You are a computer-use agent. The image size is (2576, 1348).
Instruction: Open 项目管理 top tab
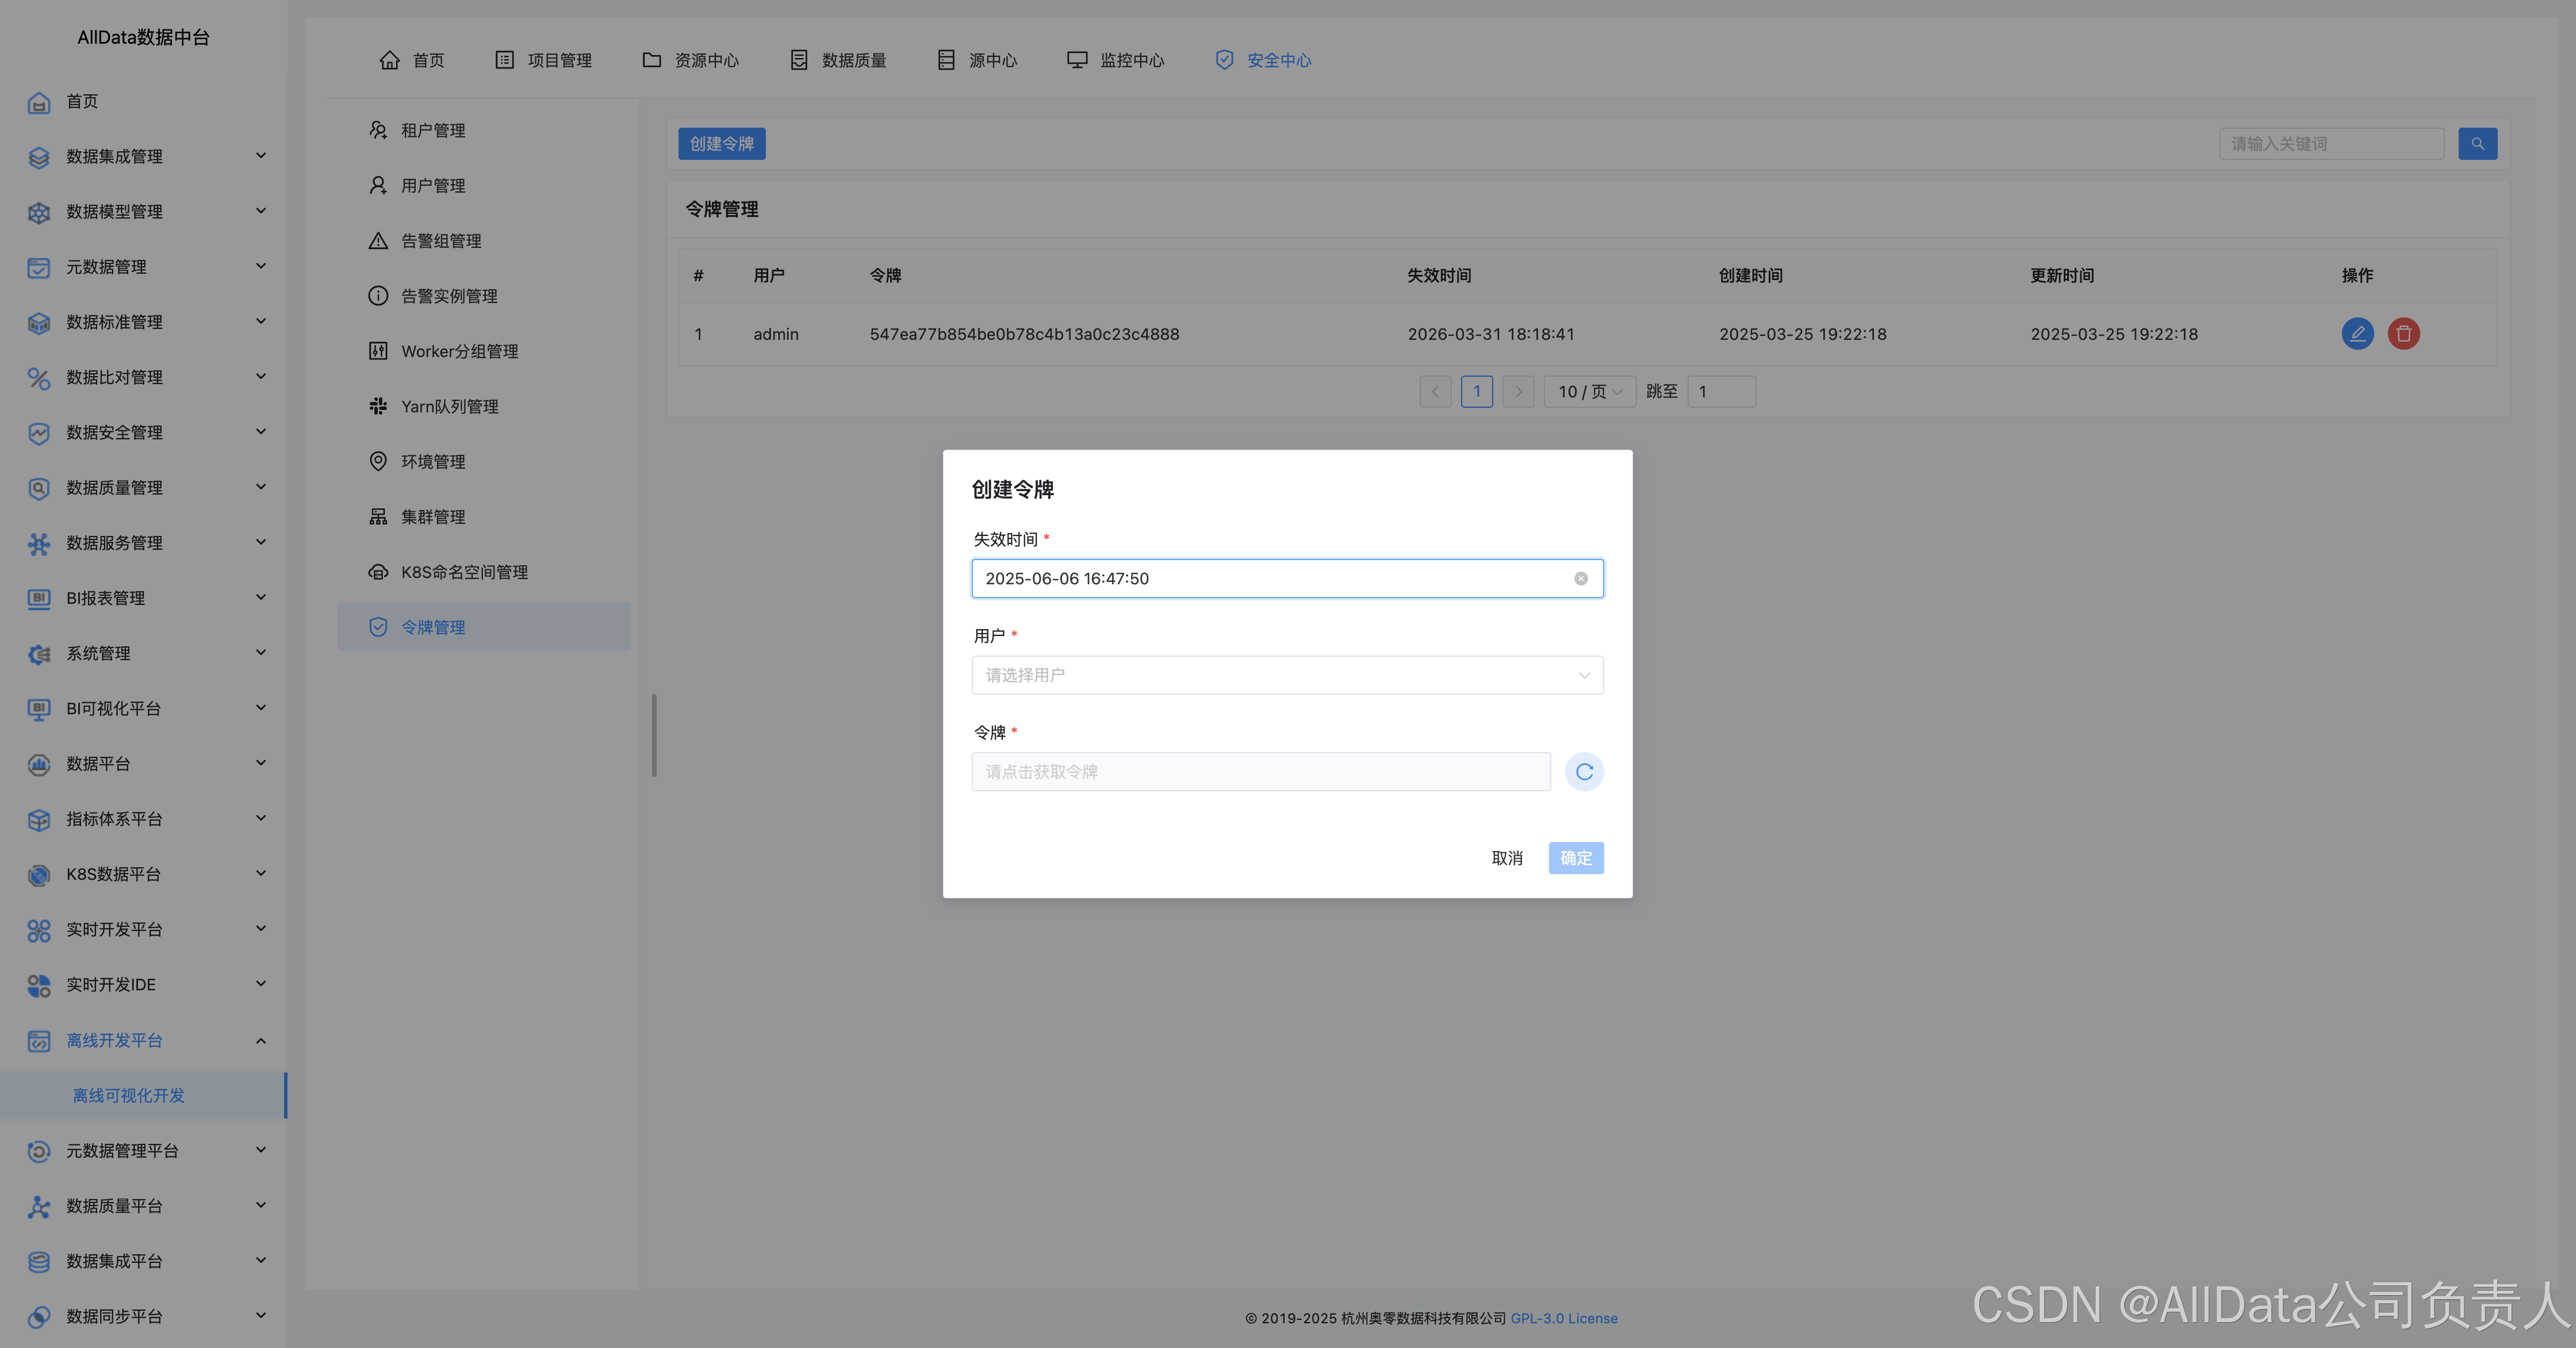(x=544, y=60)
